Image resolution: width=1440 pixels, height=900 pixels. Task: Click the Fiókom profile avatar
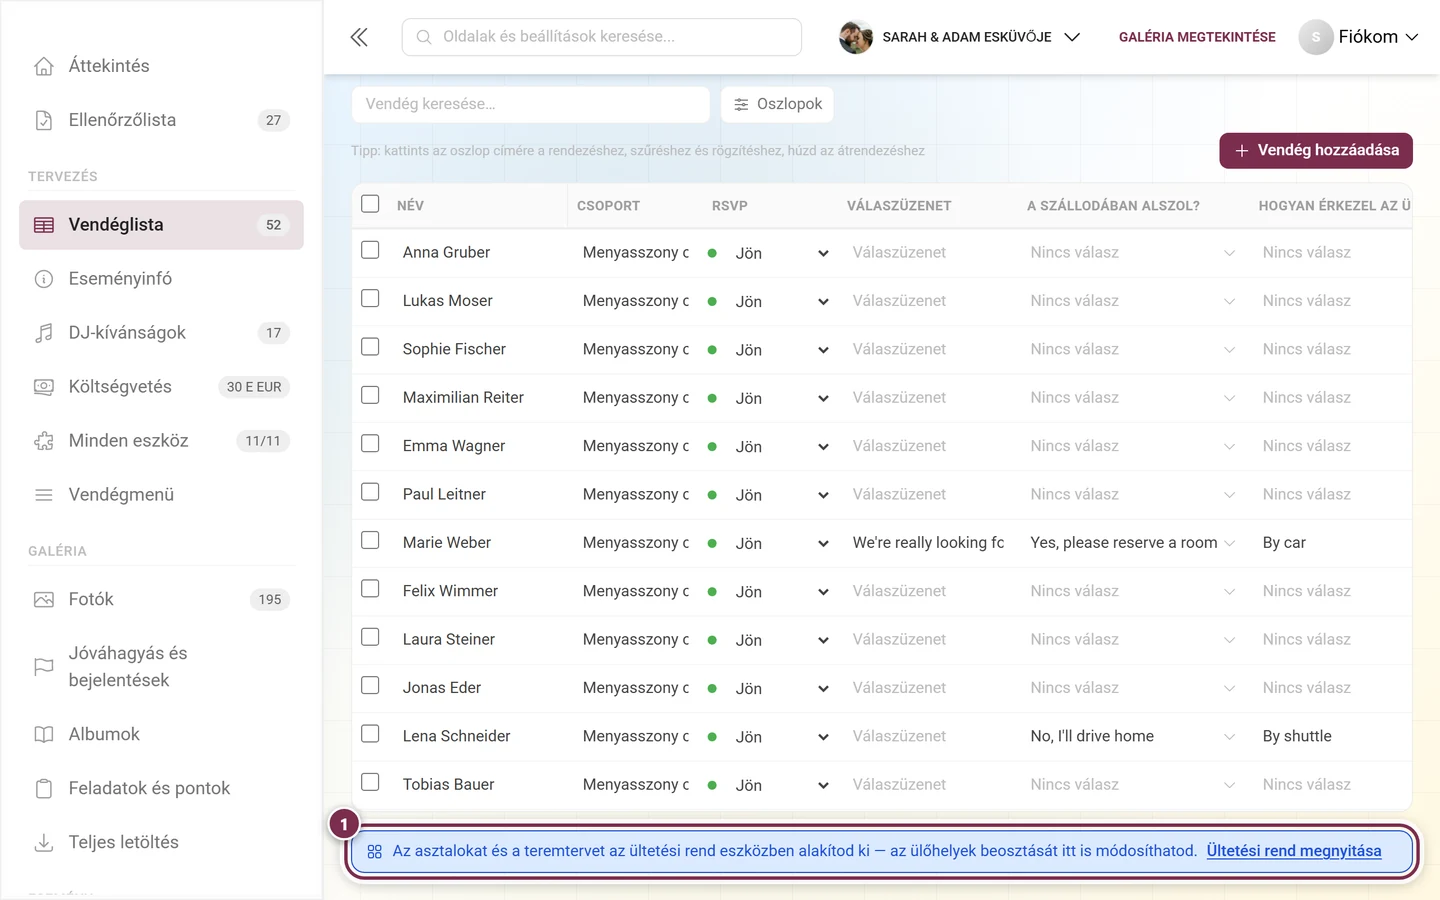coord(1316,37)
